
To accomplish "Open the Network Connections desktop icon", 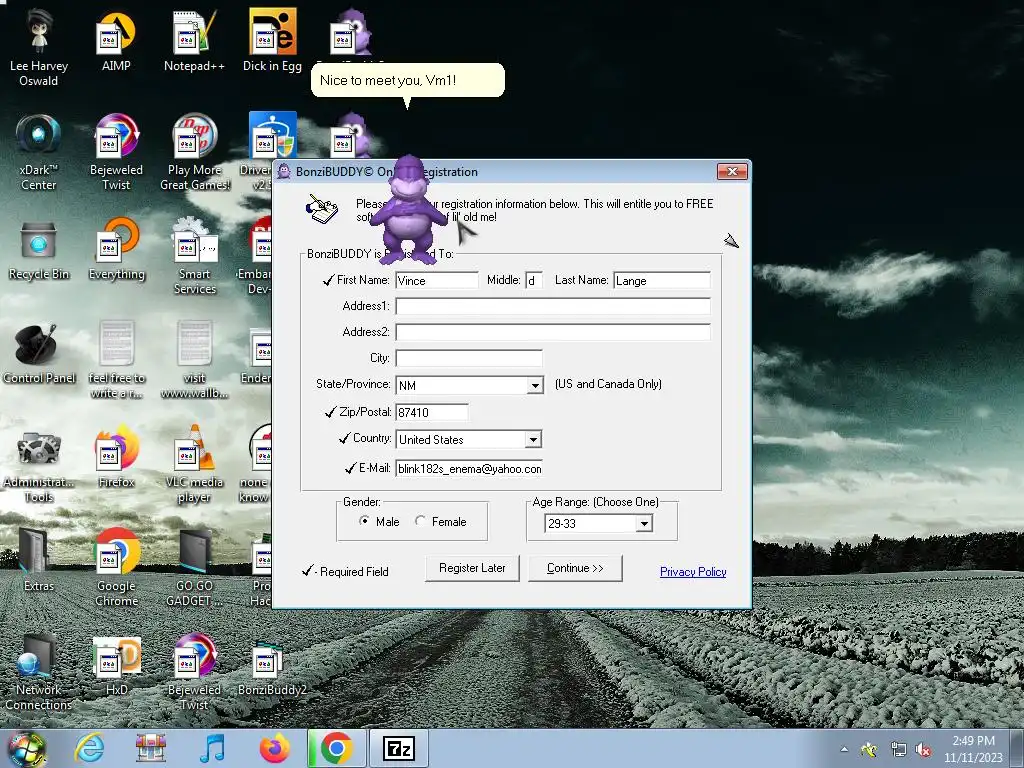I will [x=39, y=673].
